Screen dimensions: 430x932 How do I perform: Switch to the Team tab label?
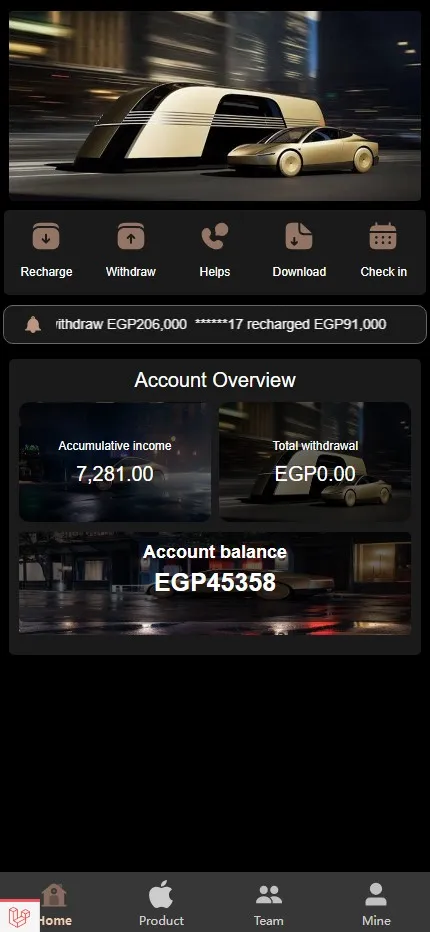269,920
